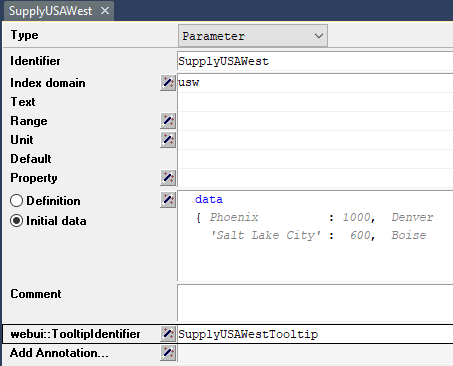Click the empty Property field
This screenshot has height=366, width=453.
[x=315, y=178]
